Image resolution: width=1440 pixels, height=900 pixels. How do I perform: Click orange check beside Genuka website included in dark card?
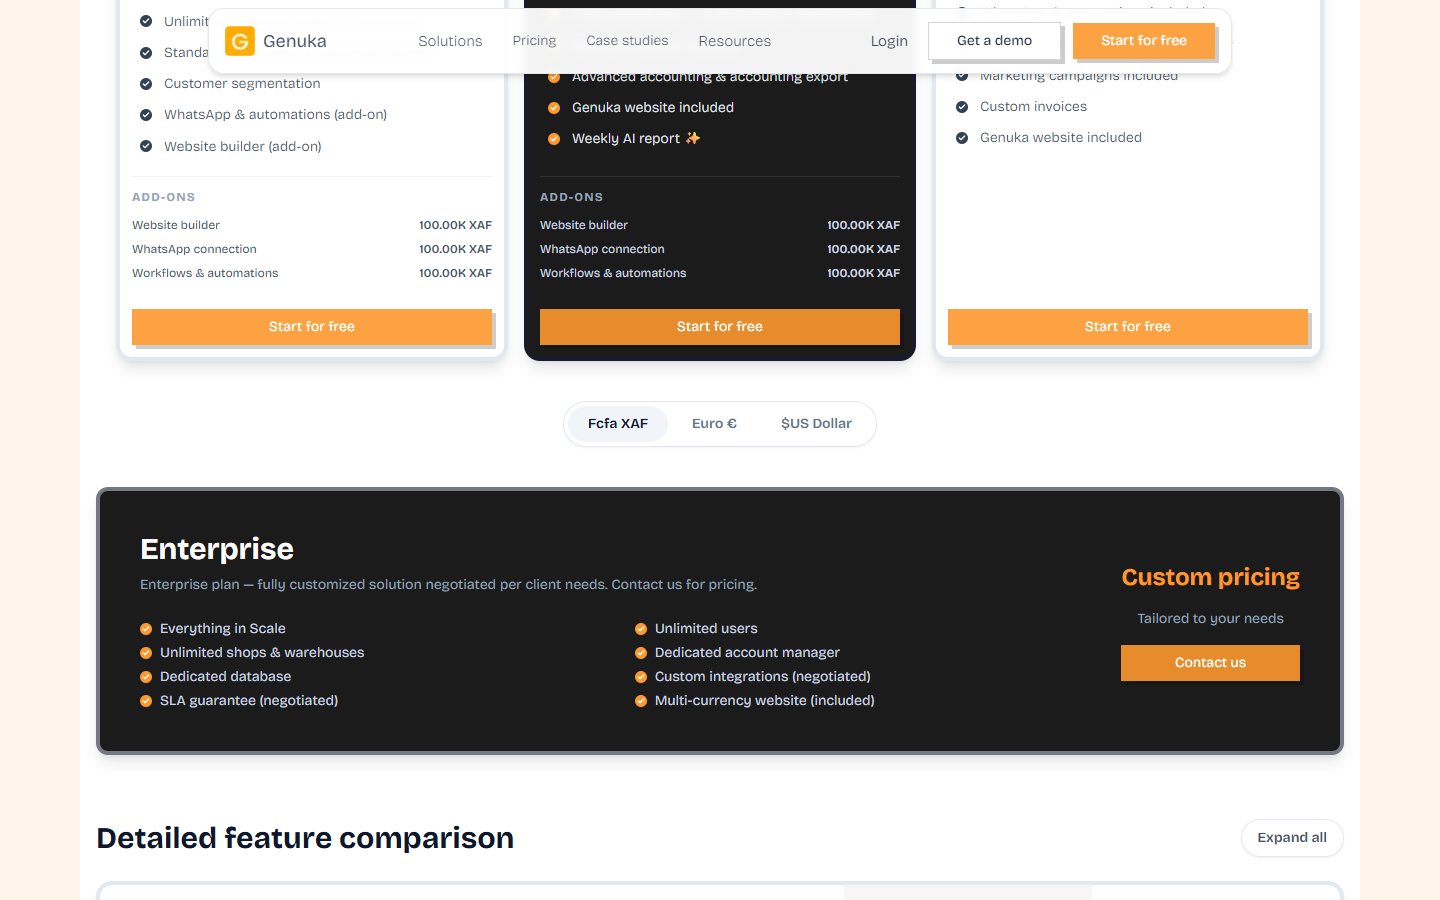coord(554,108)
